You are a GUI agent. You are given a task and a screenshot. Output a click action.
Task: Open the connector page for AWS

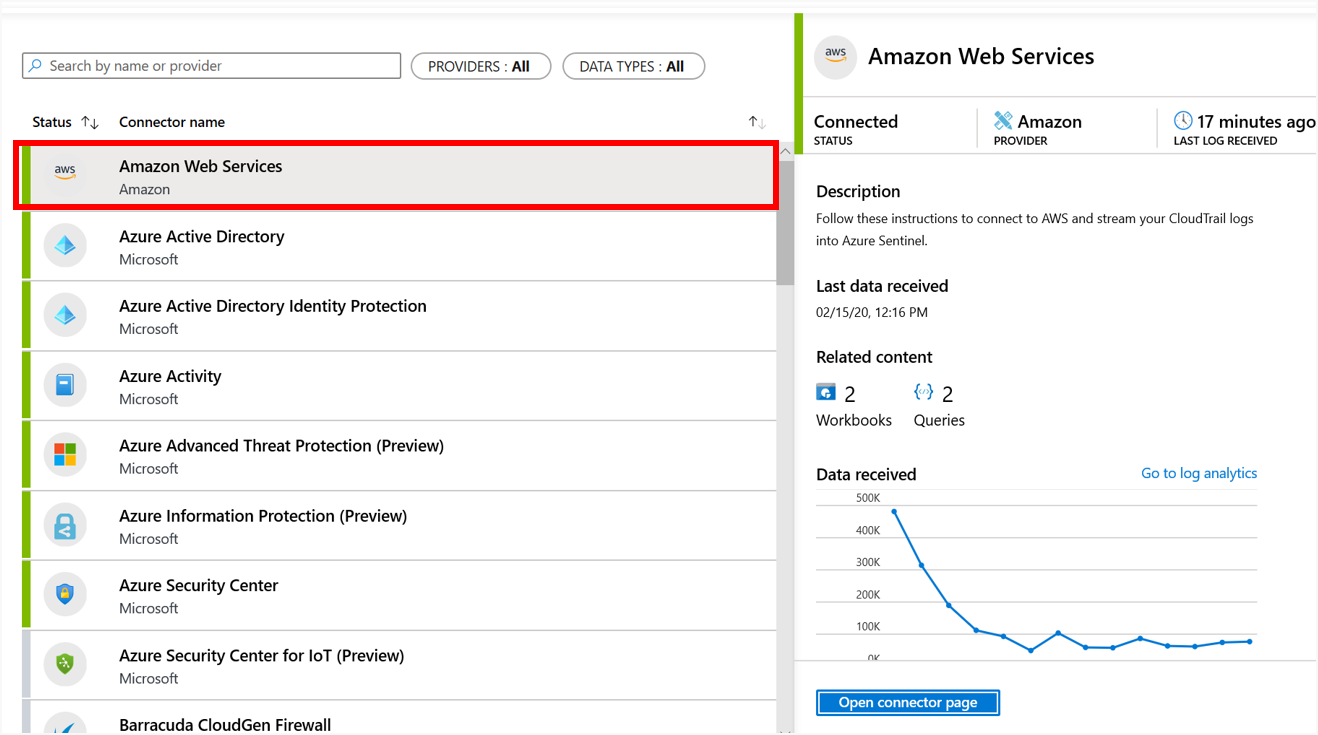pyautogui.click(x=907, y=702)
